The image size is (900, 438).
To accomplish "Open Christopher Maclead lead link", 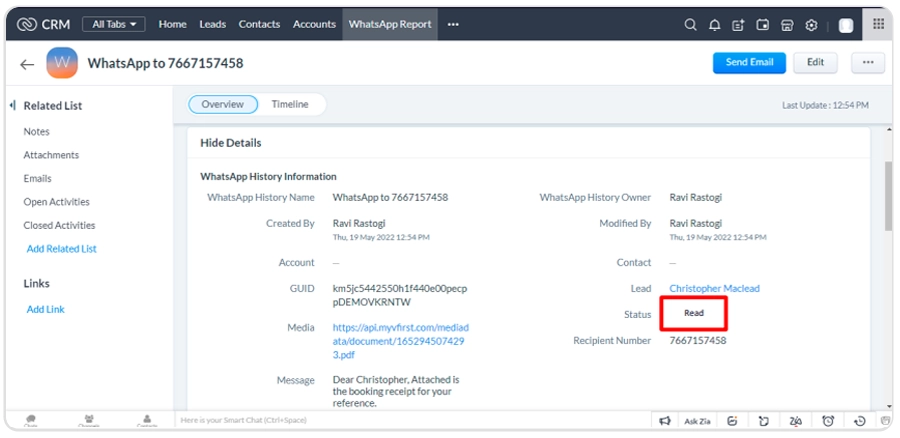I will click(714, 289).
